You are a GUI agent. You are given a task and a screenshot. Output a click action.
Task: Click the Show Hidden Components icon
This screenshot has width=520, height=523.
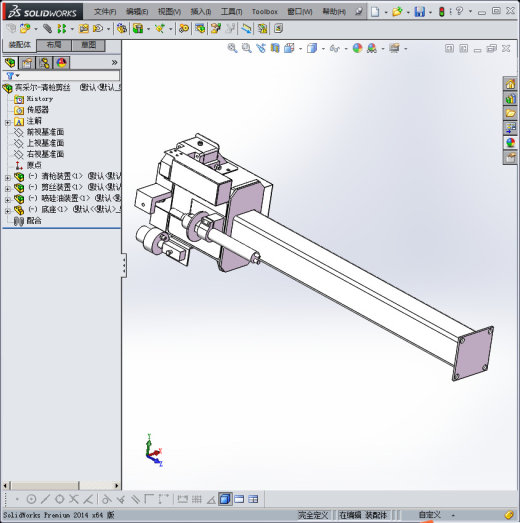(122, 29)
